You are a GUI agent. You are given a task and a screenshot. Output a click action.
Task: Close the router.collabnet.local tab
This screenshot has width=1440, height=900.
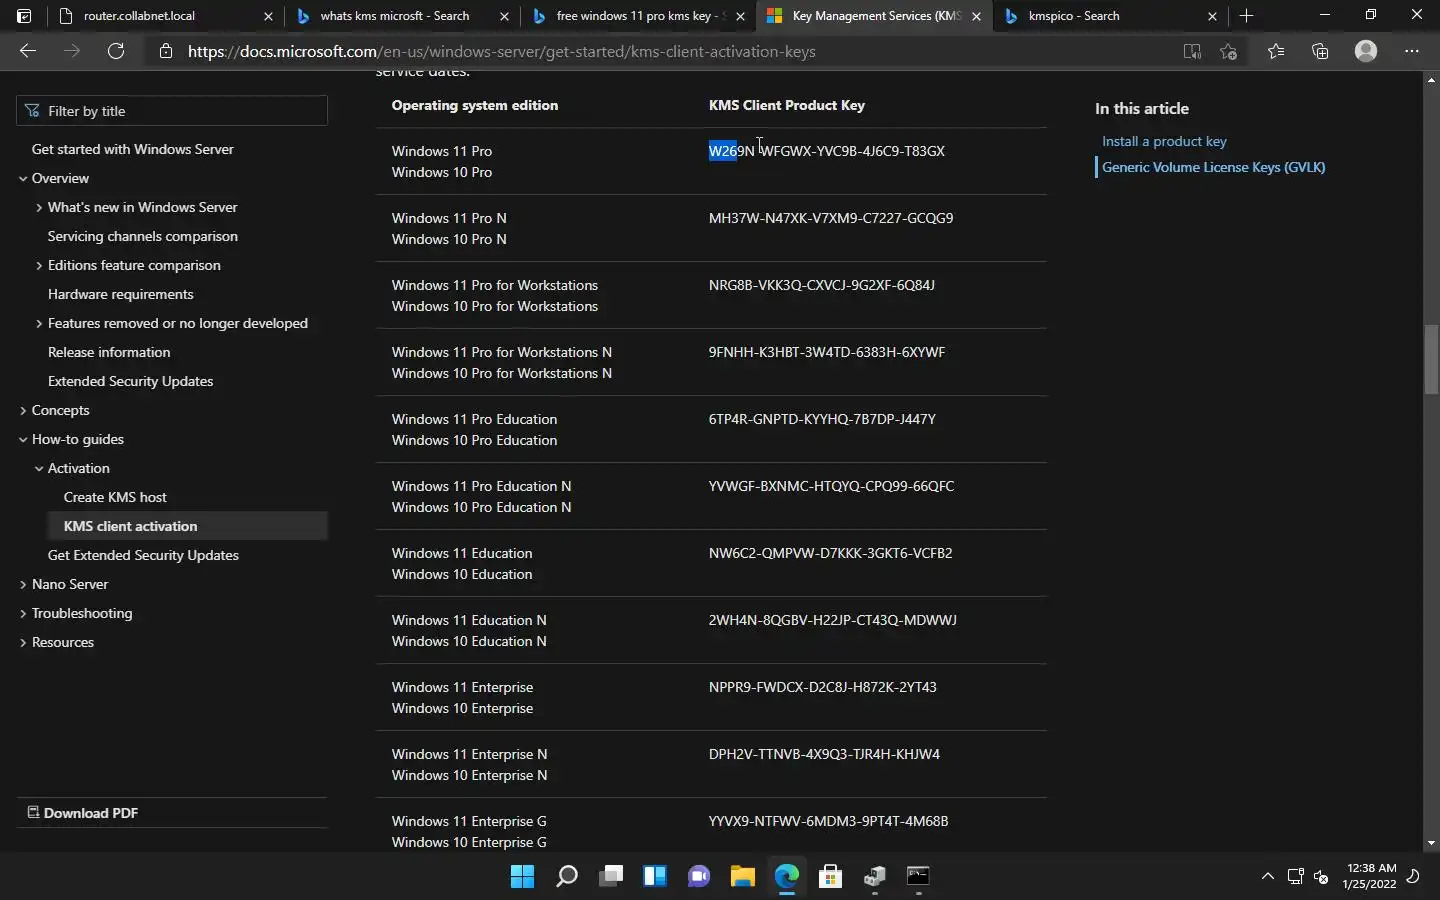tap(268, 16)
